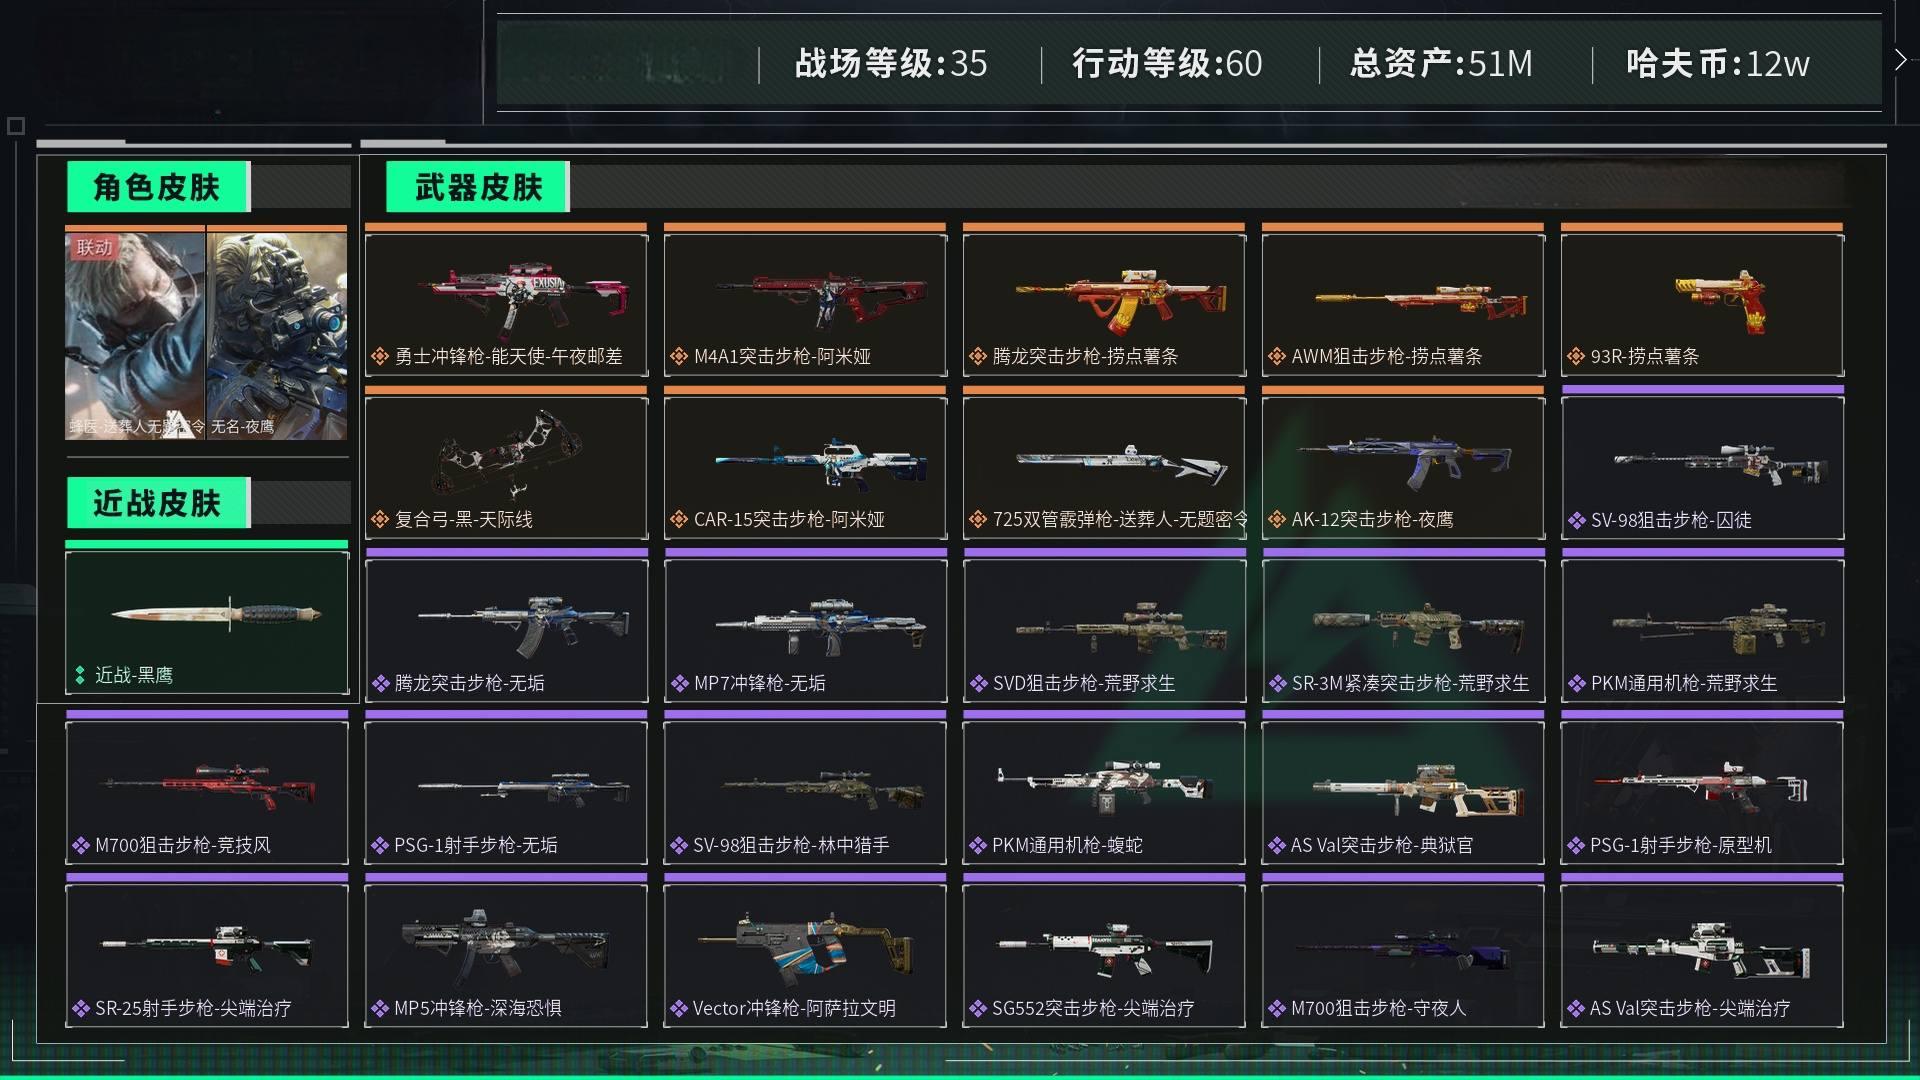Toggle the small square box at top left
1920x1080 pixels.
click(x=15, y=126)
